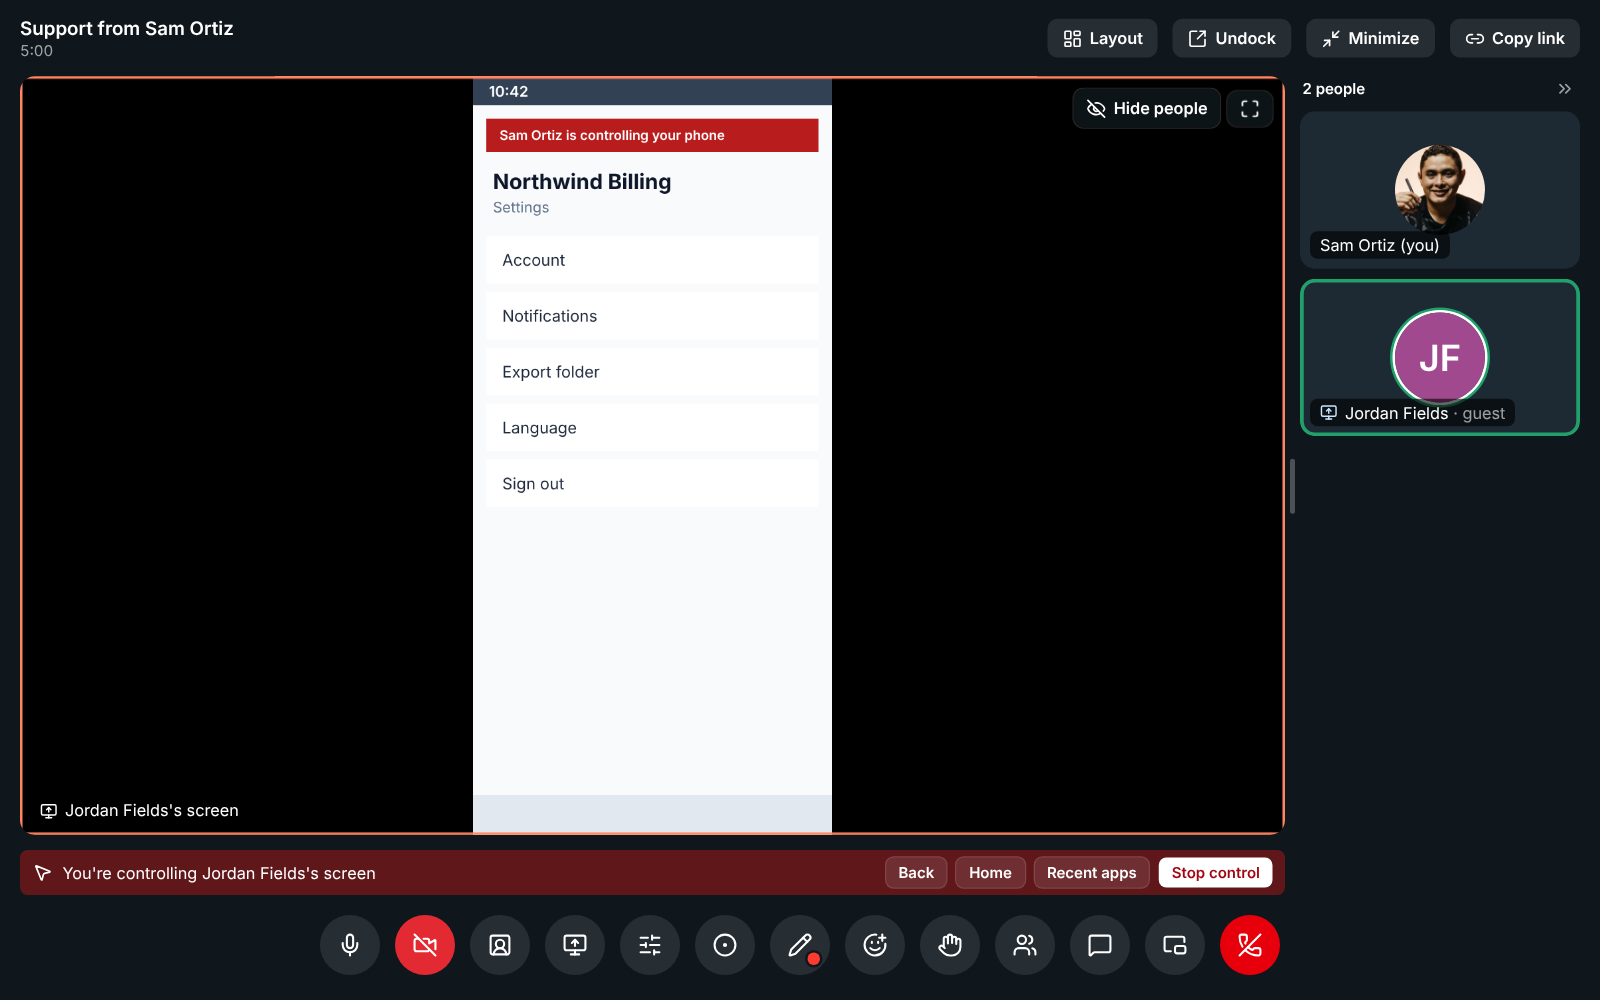This screenshot has height=1000, width=1600.
Task: Open Recent apps on remote phone
Action: pyautogui.click(x=1091, y=873)
